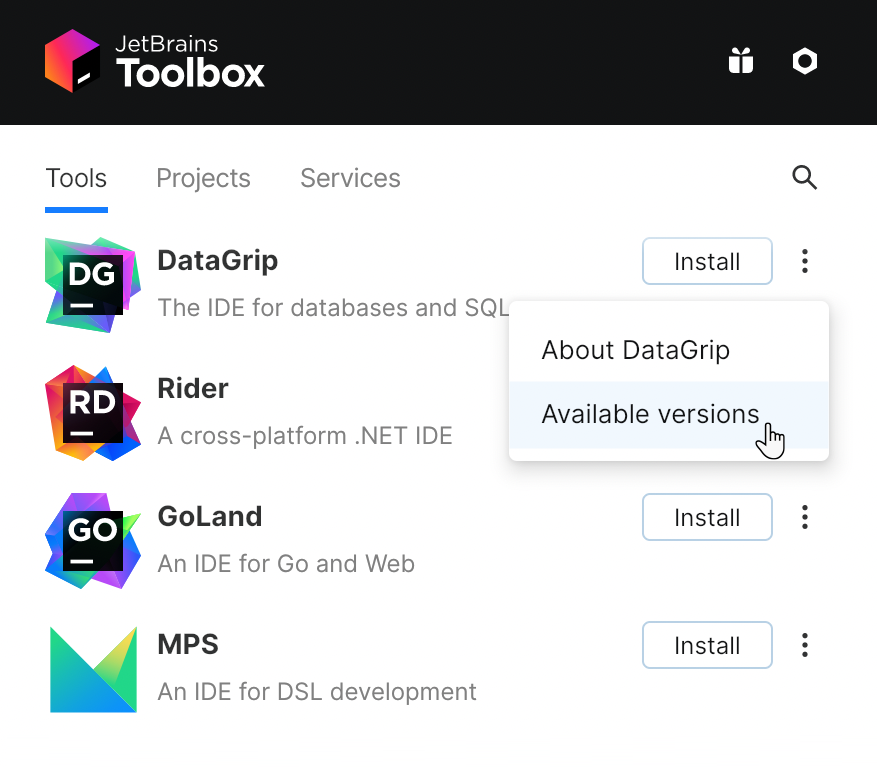Install DataGrip

click(x=707, y=261)
